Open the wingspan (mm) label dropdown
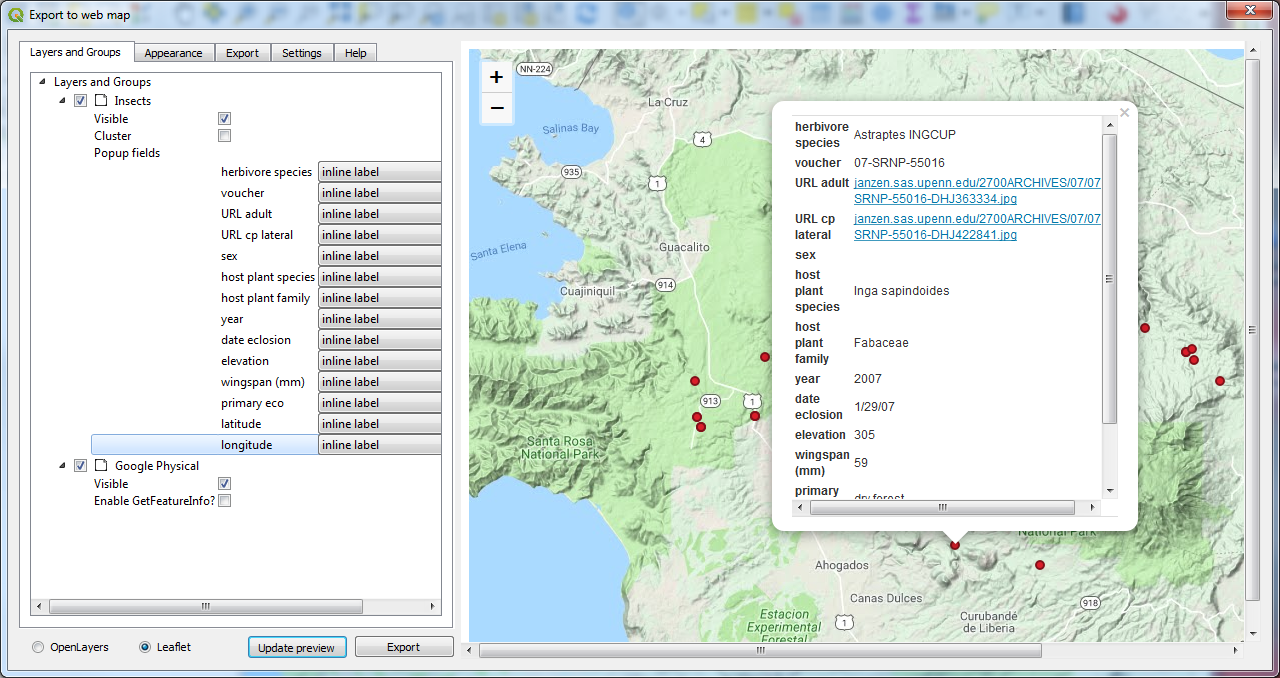 click(x=379, y=382)
